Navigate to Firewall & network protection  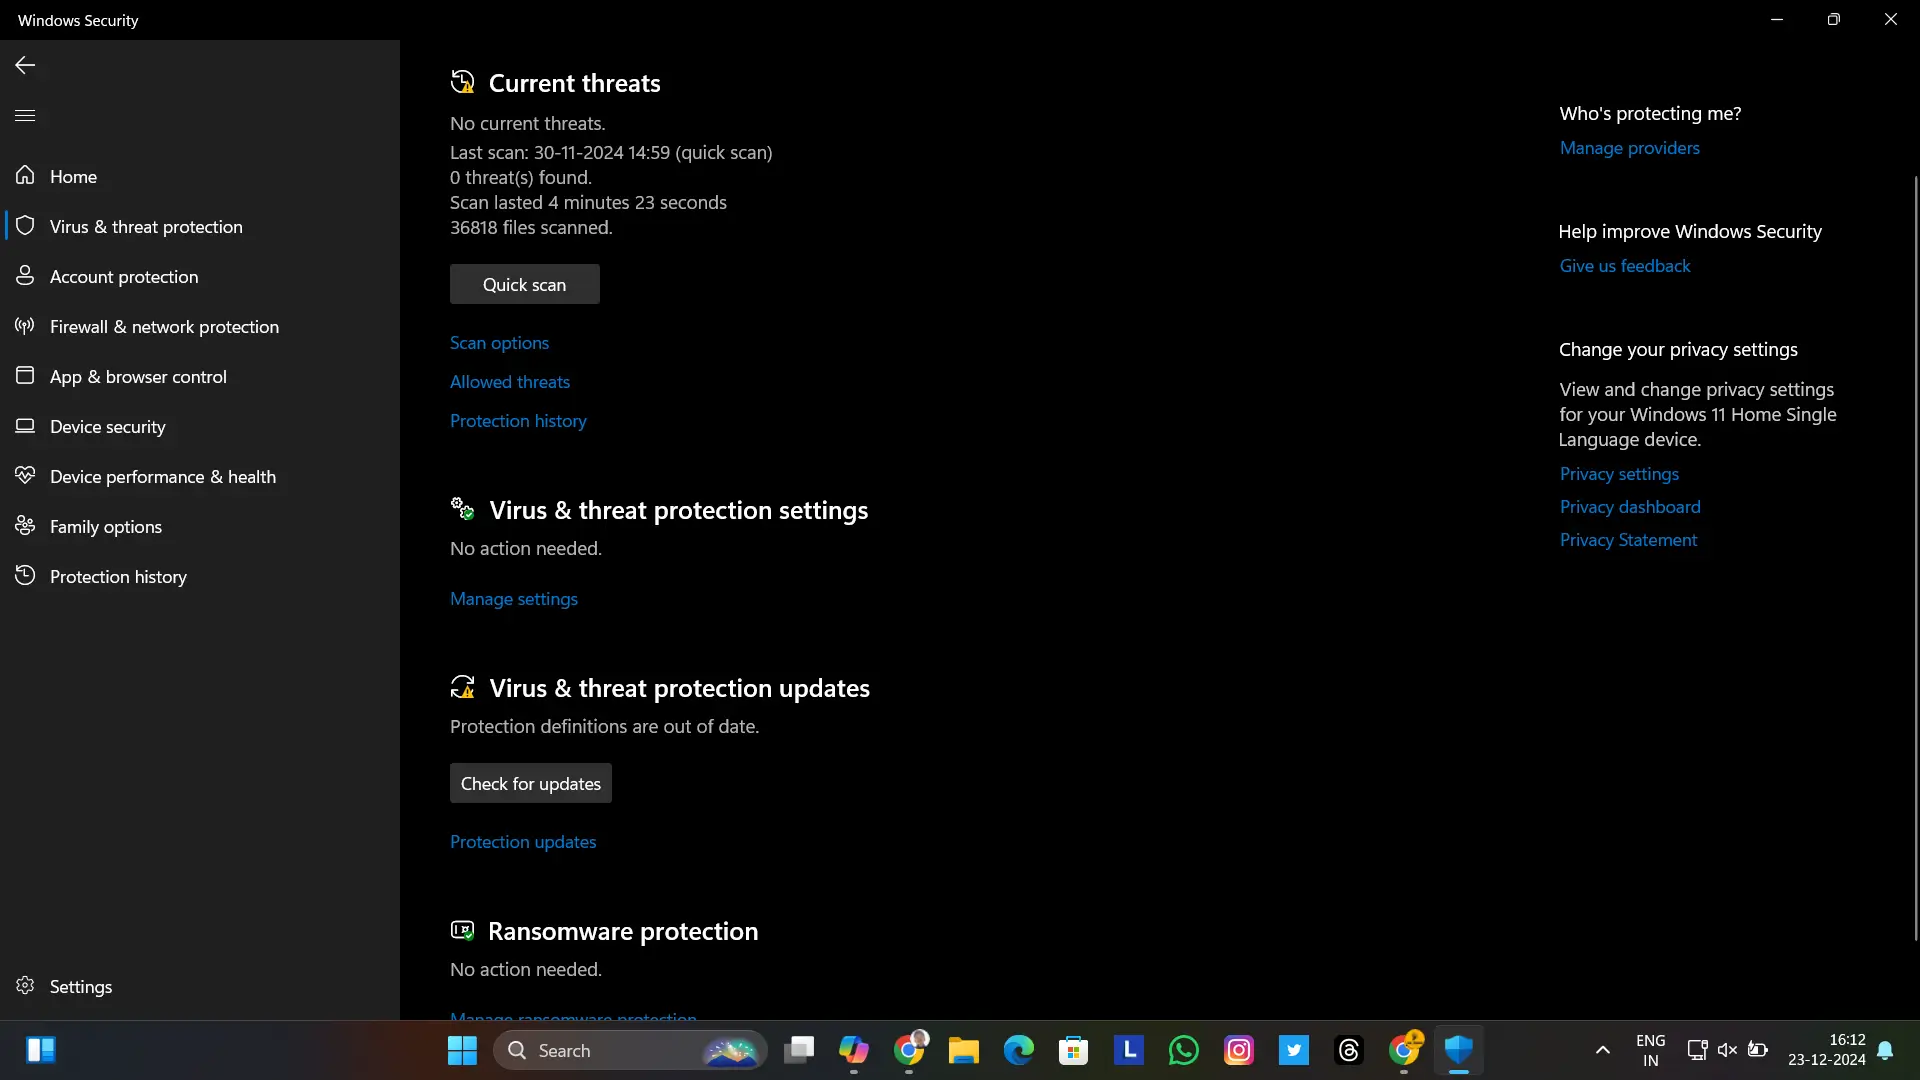tap(164, 326)
